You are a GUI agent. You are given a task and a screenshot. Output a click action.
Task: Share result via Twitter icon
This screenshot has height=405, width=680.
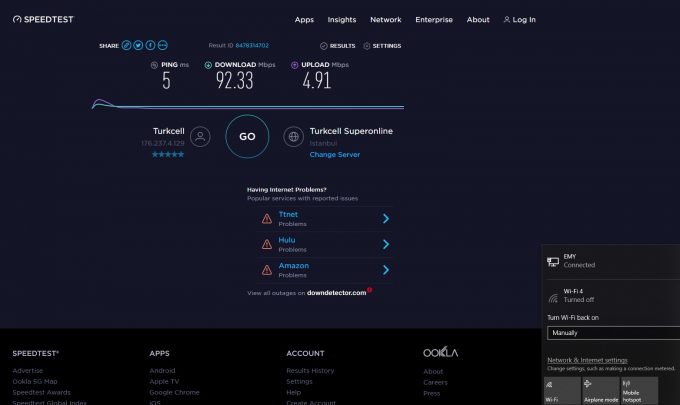pos(139,45)
